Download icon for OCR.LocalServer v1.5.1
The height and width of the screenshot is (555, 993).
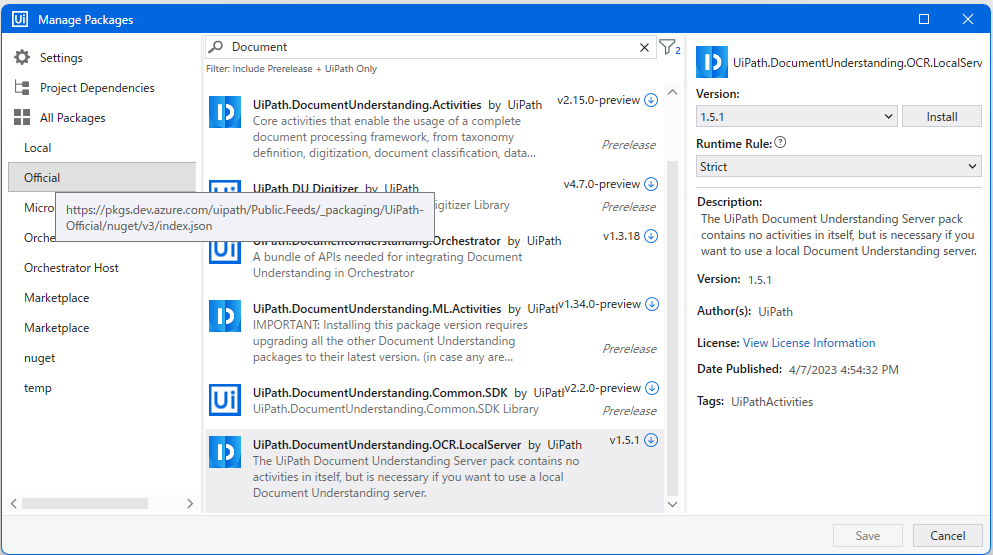[x=651, y=440]
